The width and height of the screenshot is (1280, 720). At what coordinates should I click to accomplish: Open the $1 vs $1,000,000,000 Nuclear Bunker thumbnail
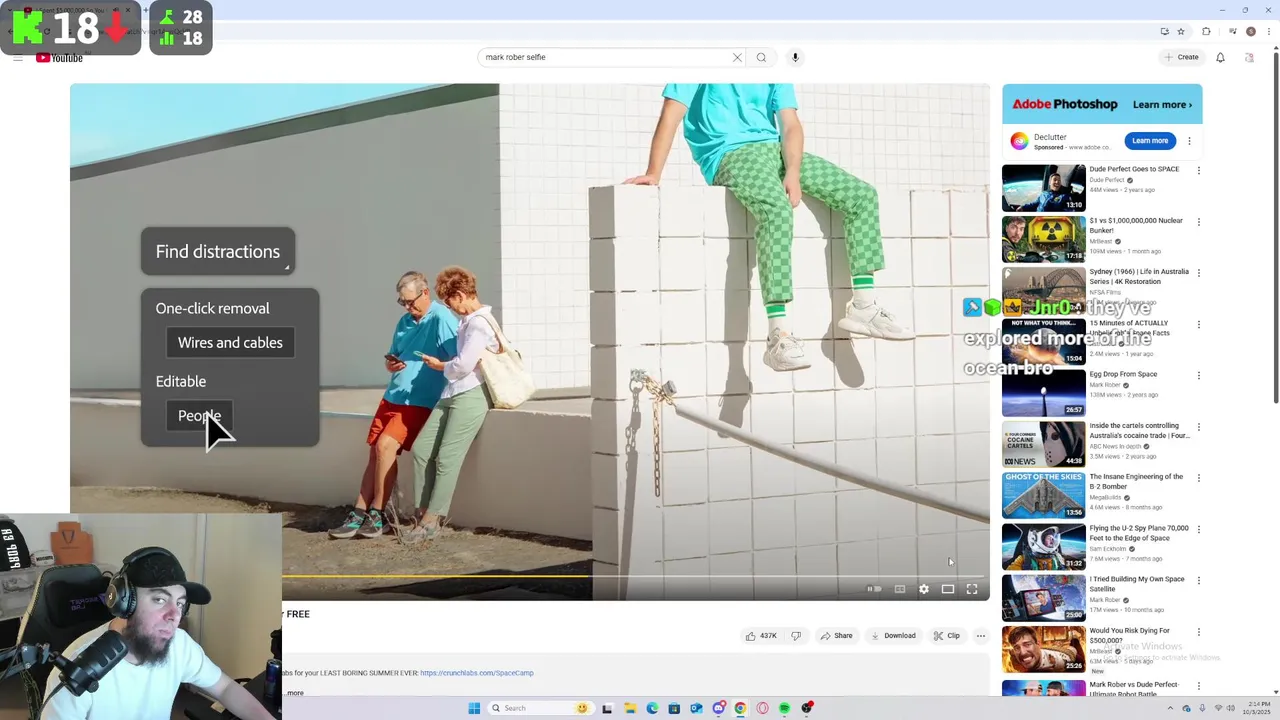coord(1043,239)
